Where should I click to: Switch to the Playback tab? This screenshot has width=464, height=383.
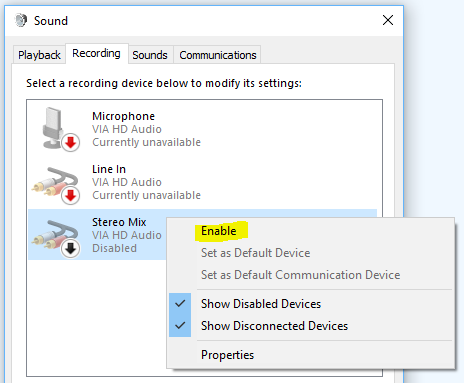pos(39,55)
